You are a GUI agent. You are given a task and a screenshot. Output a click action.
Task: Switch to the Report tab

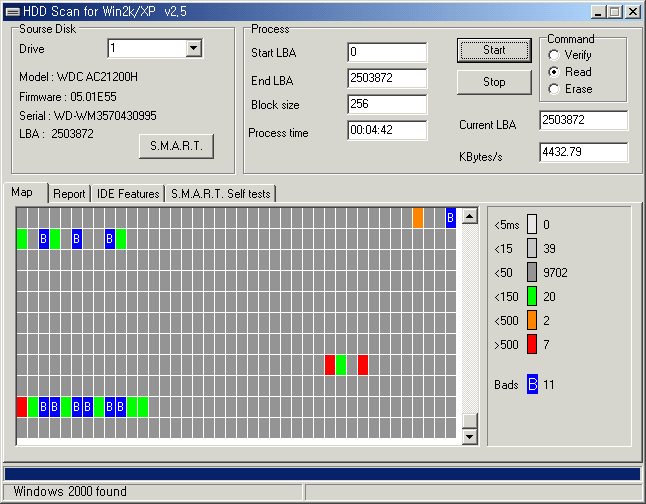tap(69, 194)
